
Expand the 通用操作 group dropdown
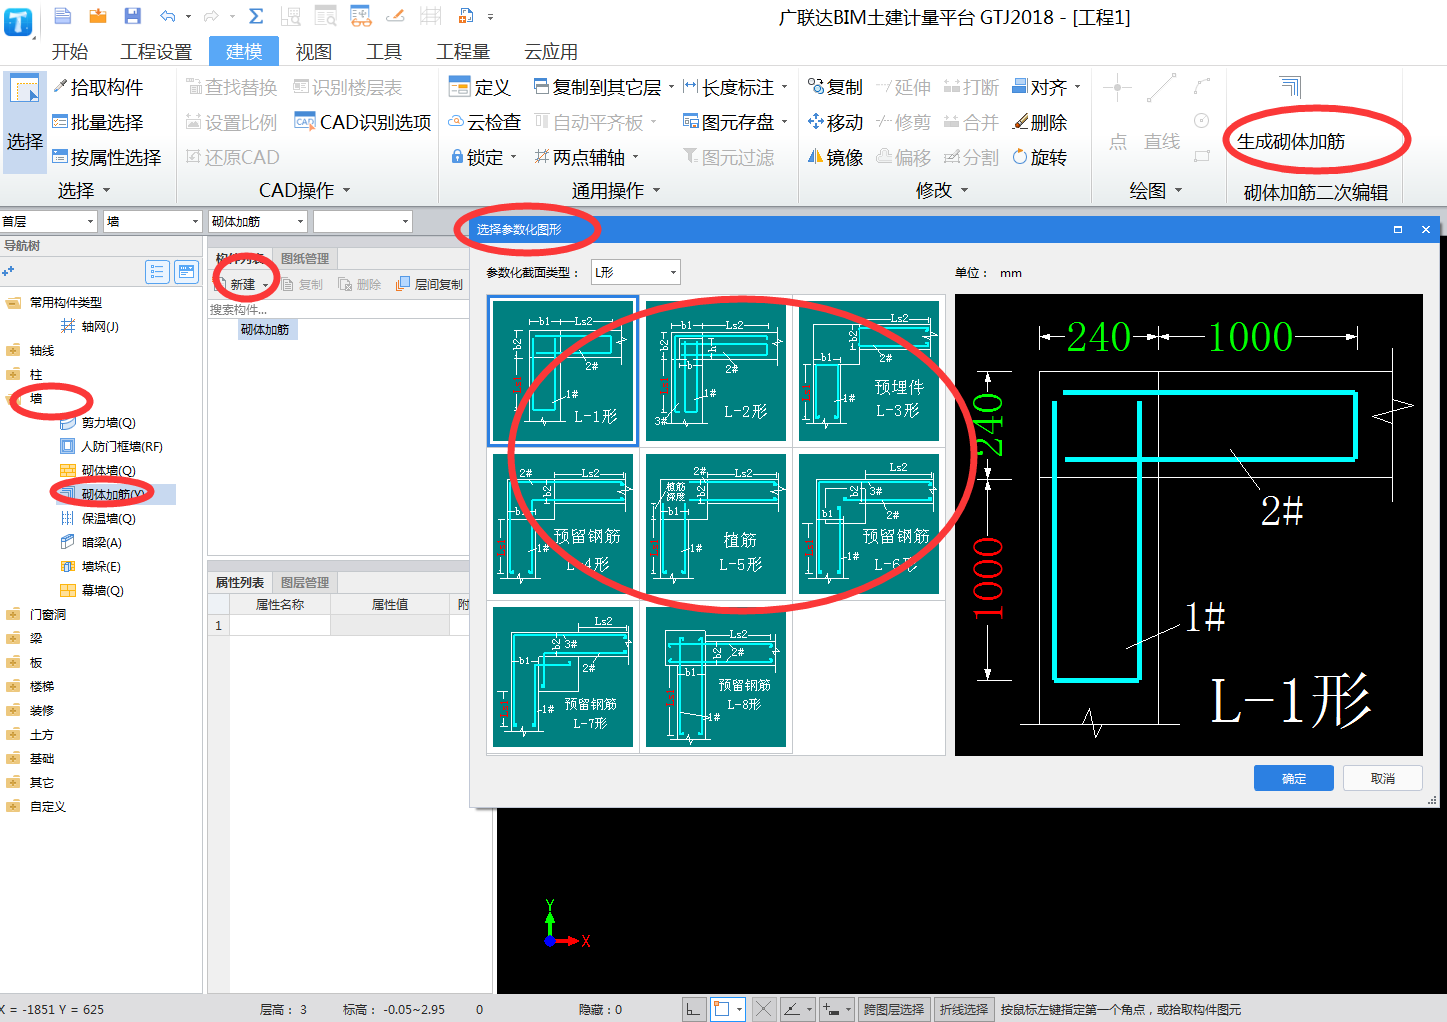click(x=657, y=190)
